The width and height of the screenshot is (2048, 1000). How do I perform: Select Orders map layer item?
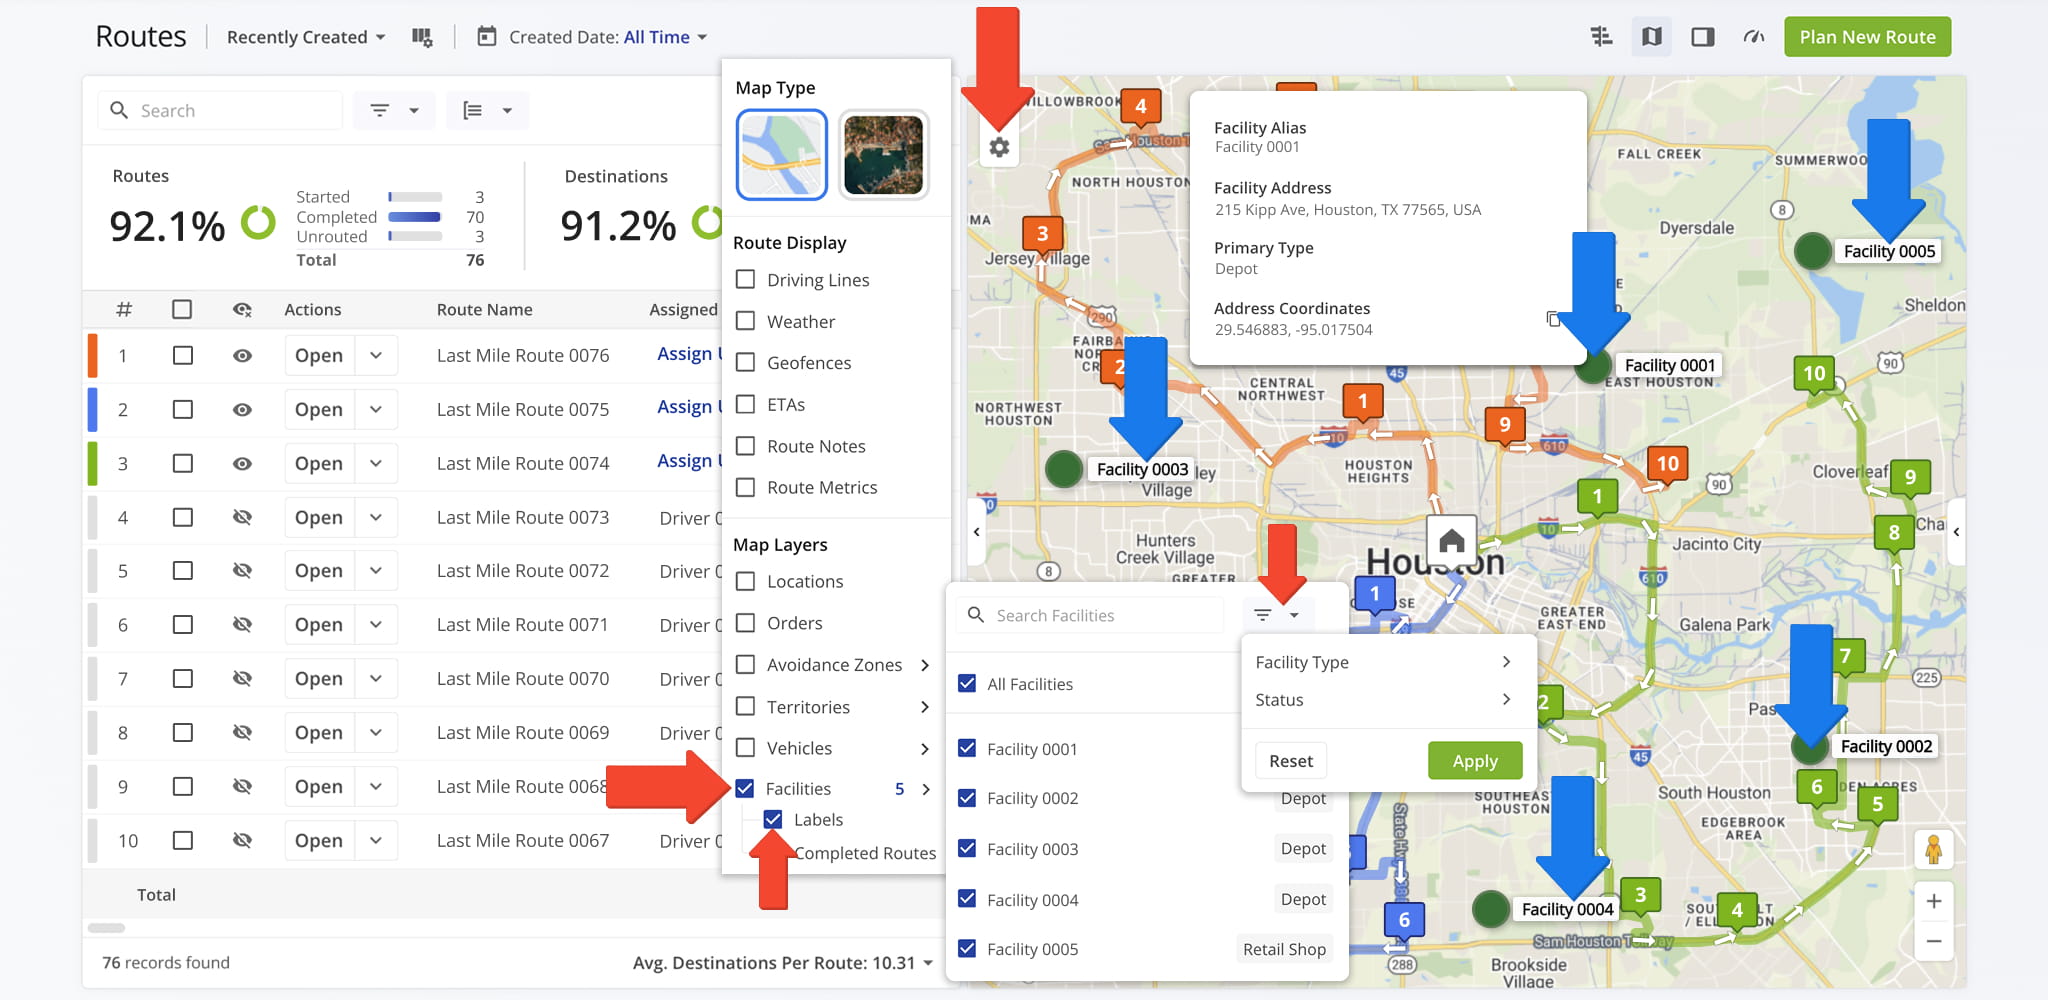point(794,623)
